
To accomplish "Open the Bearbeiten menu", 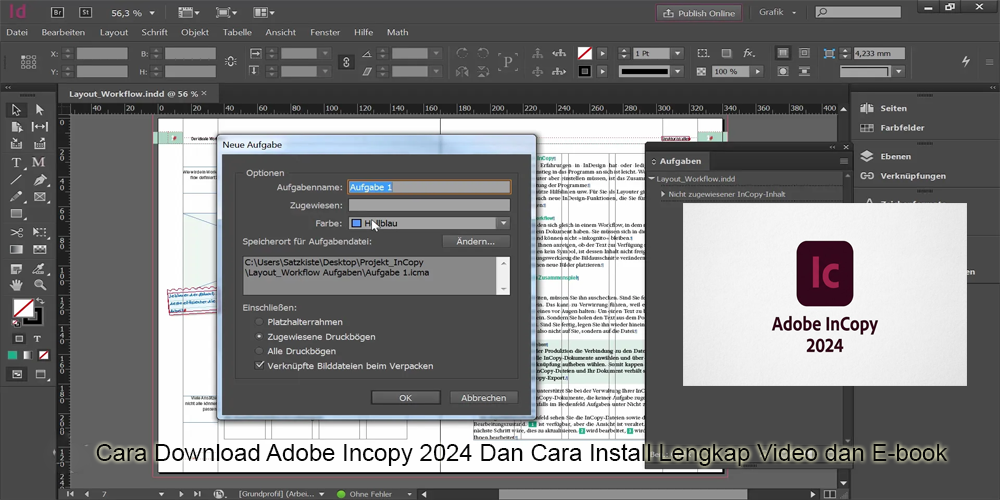I will coord(64,32).
